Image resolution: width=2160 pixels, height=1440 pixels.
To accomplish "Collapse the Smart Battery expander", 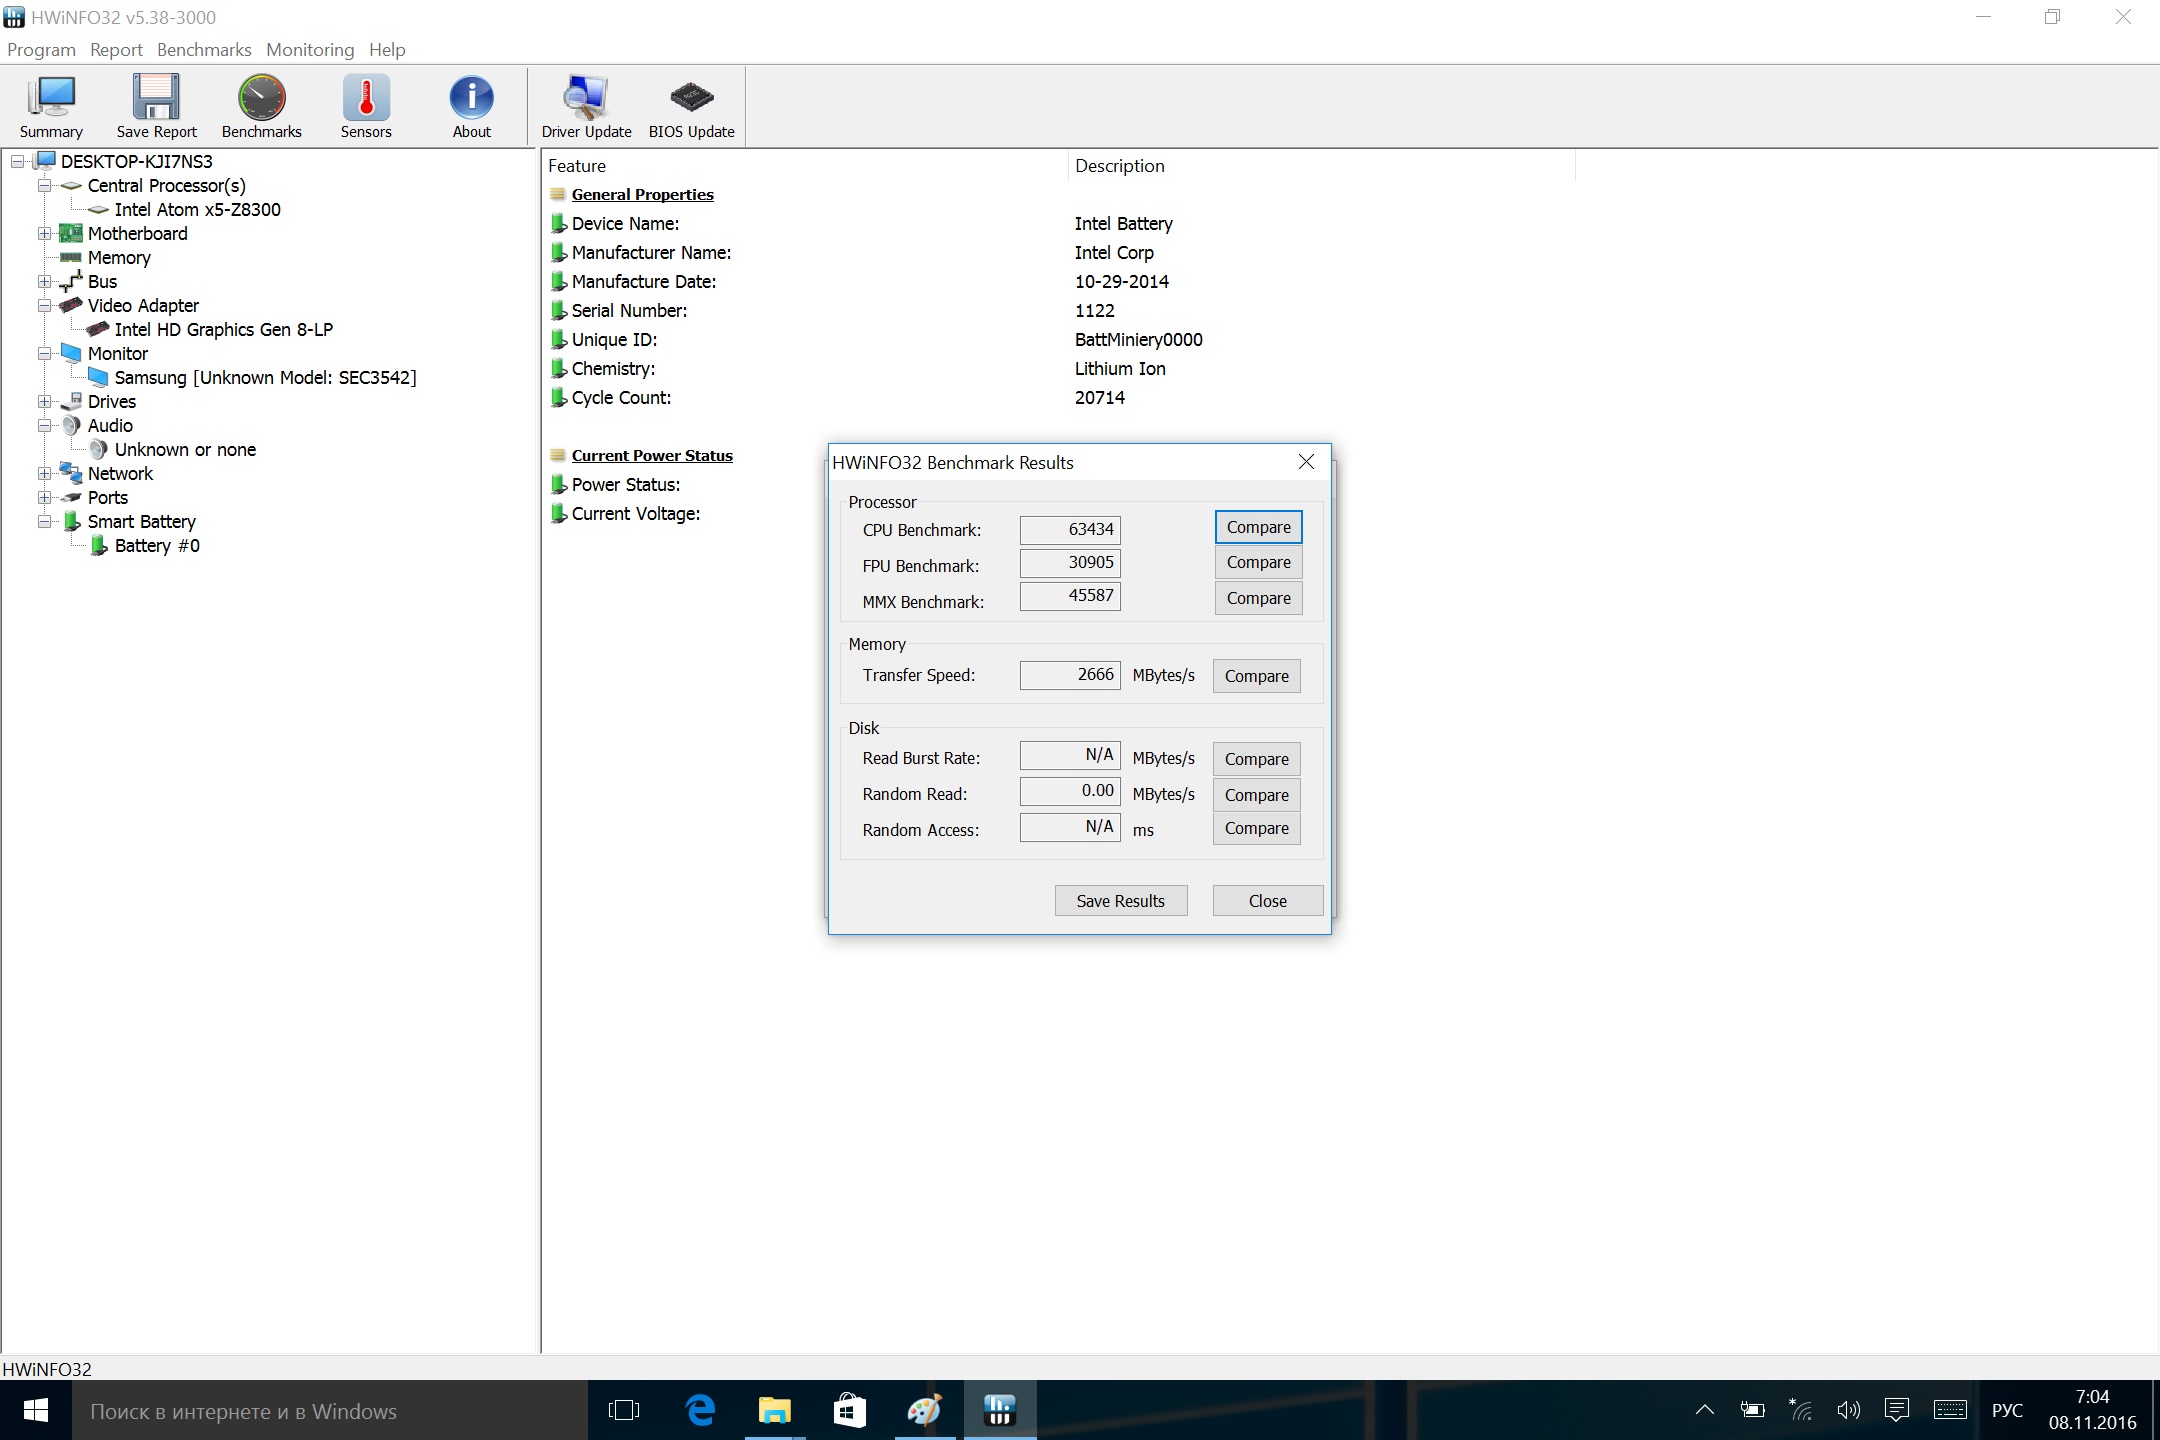I will (x=44, y=521).
